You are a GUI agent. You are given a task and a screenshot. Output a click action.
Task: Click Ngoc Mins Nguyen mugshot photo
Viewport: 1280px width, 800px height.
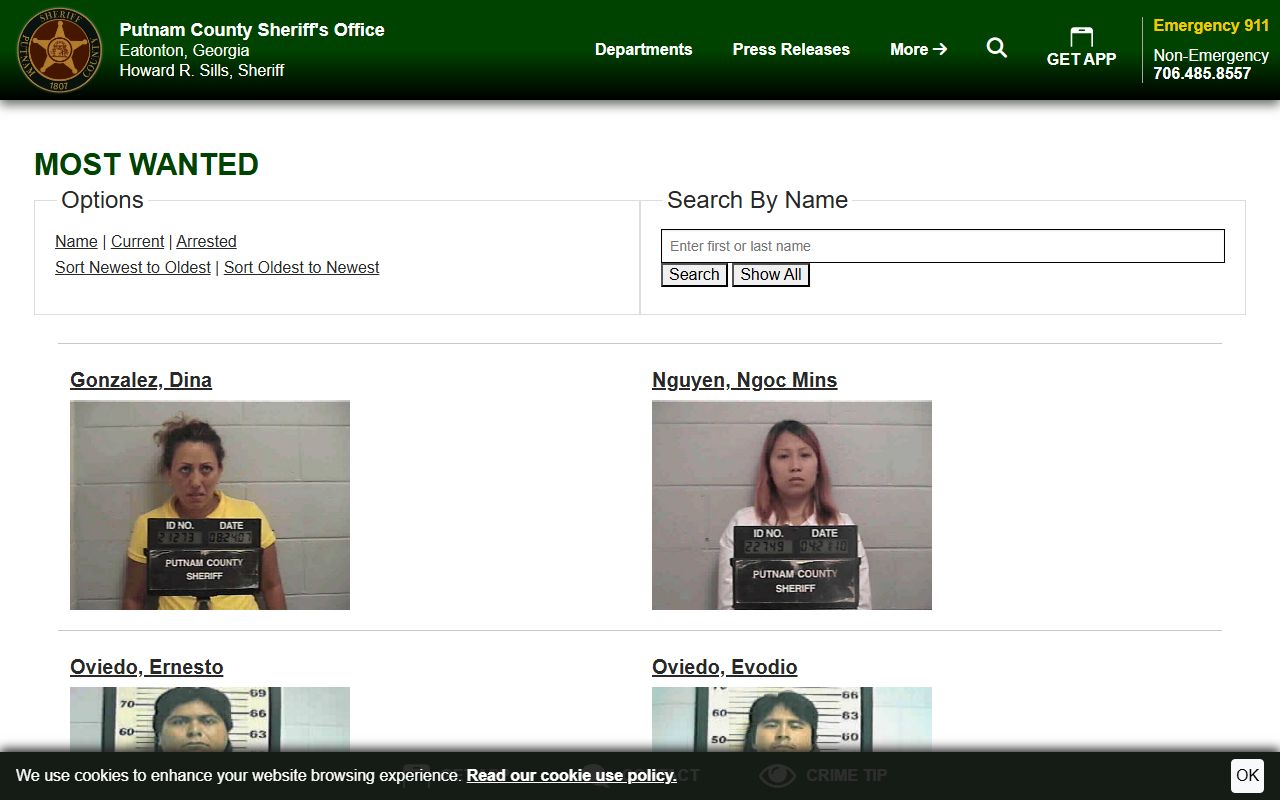tap(792, 505)
